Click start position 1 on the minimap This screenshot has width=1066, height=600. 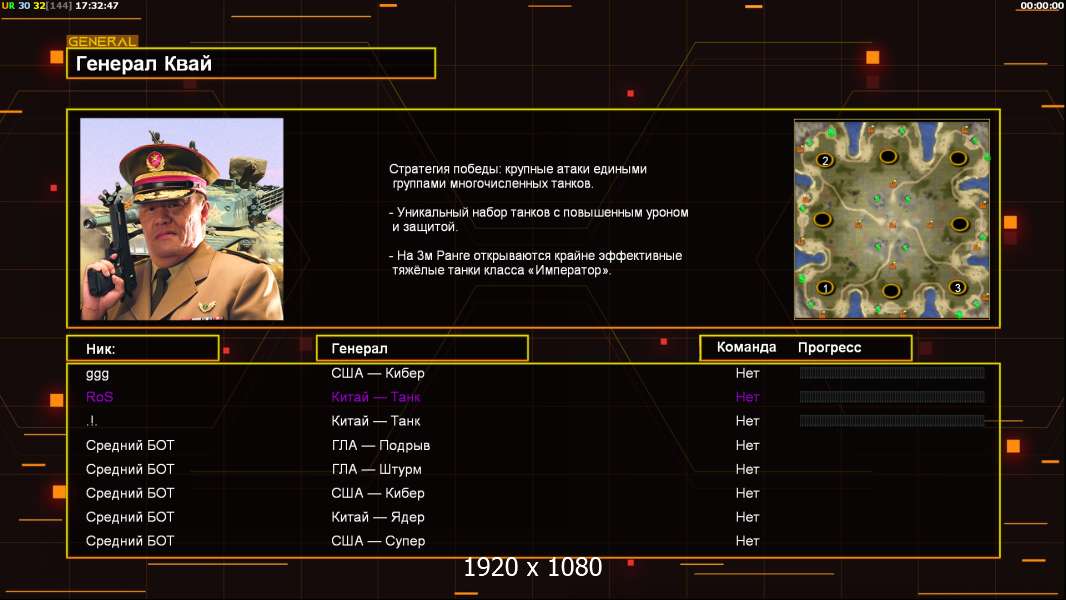click(x=825, y=288)
